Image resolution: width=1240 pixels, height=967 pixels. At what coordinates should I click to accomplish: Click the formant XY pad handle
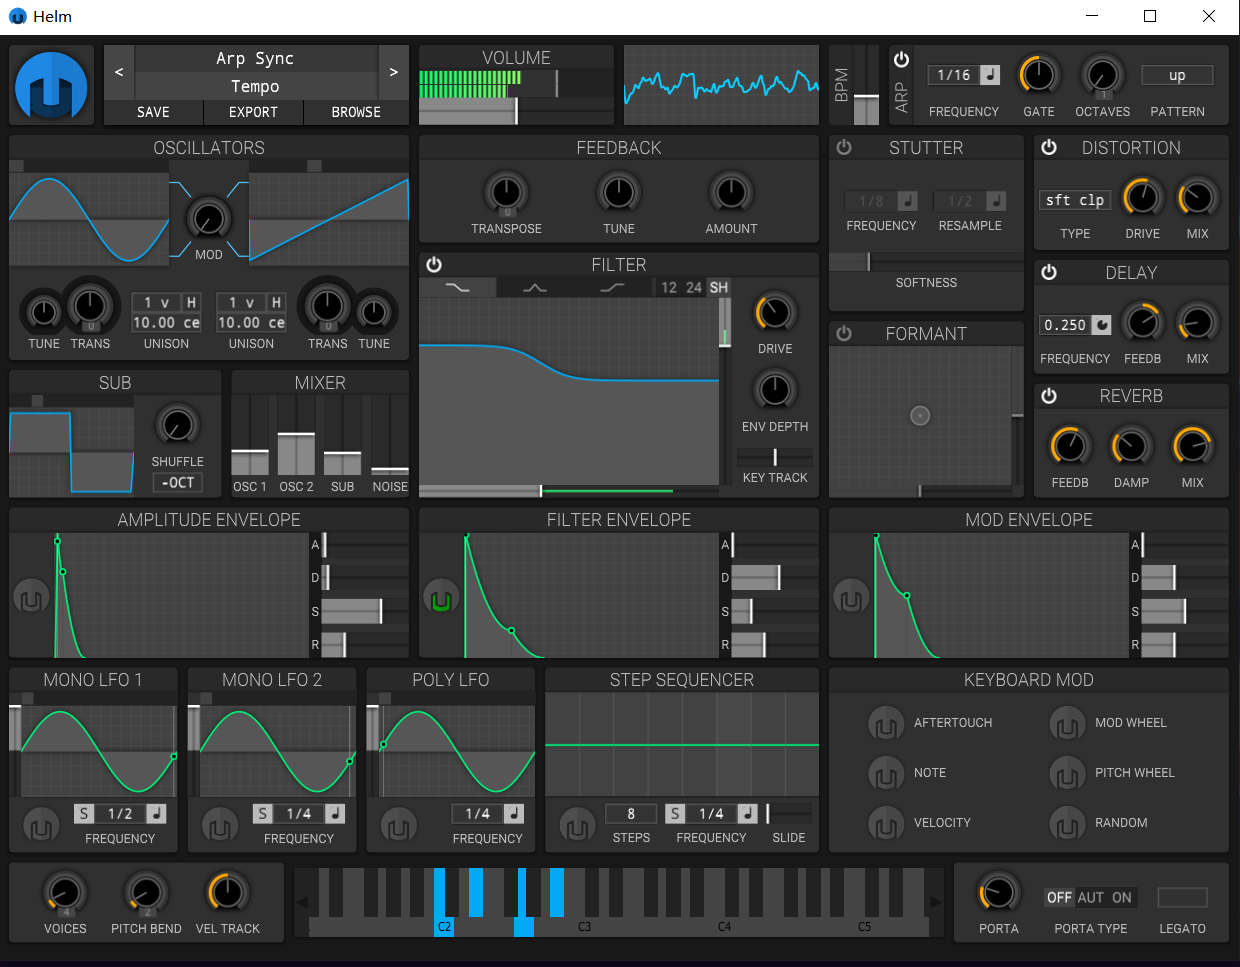coord(920,416)
